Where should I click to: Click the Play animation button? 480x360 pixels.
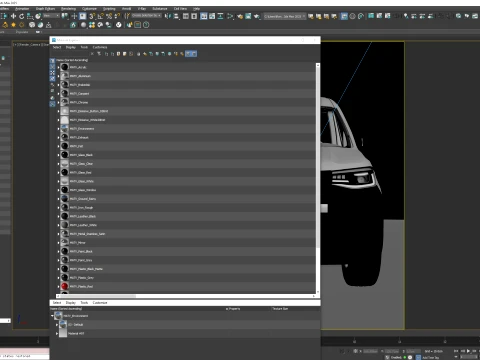pos(468,351)
